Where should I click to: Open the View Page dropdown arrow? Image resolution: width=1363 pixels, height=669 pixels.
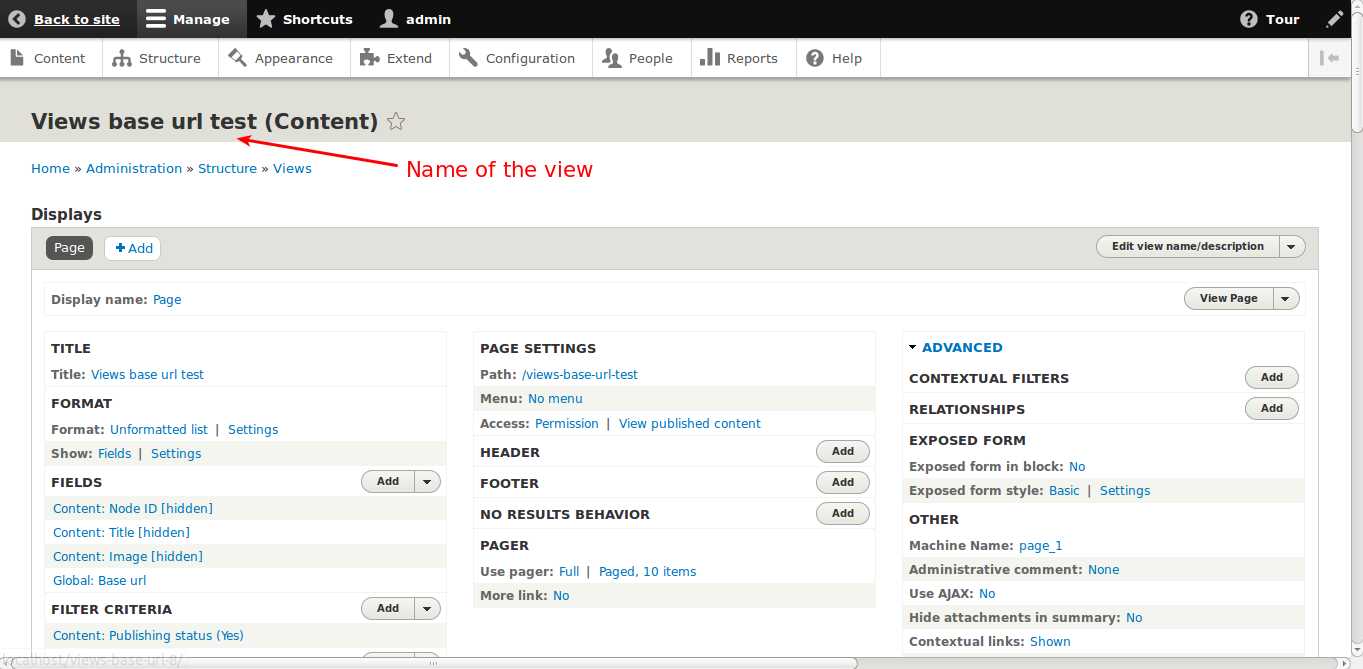[x=1286, y=298]
